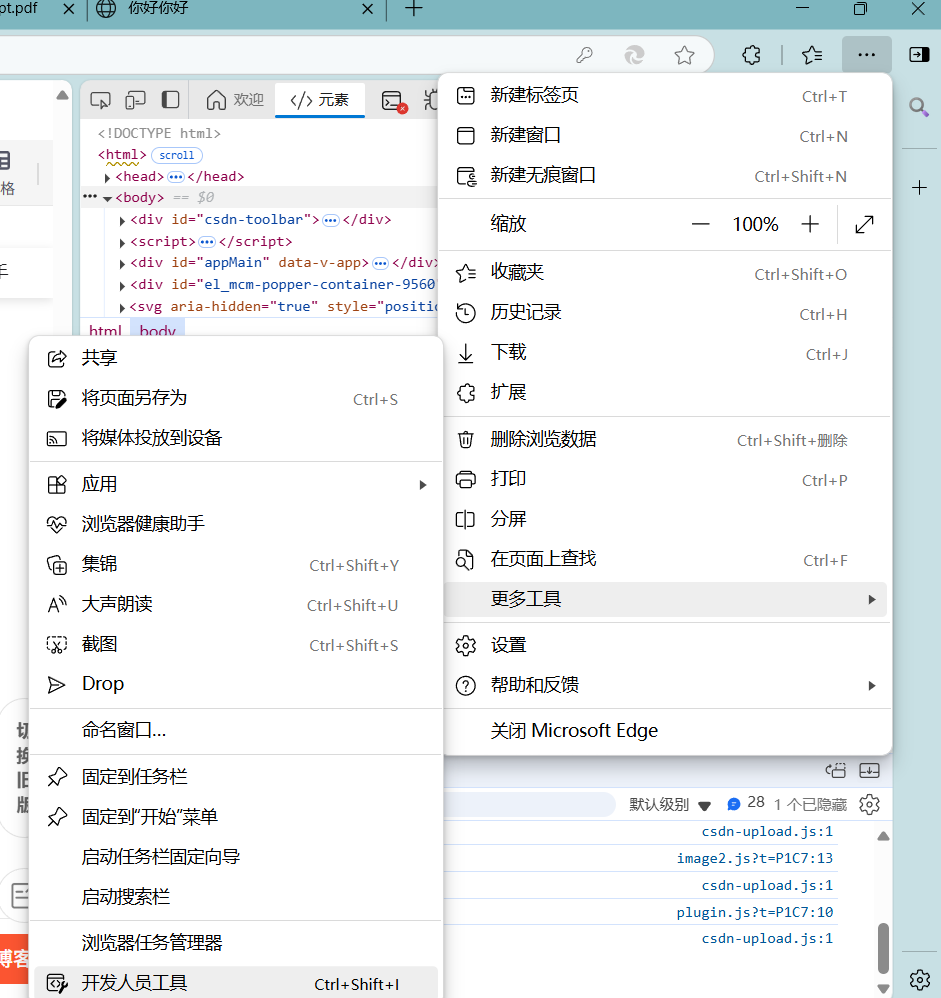The width and height of the screenshot is (941, 998).
Task: Choose 固定到"开始"菜单
Action: tap(236, 817)
